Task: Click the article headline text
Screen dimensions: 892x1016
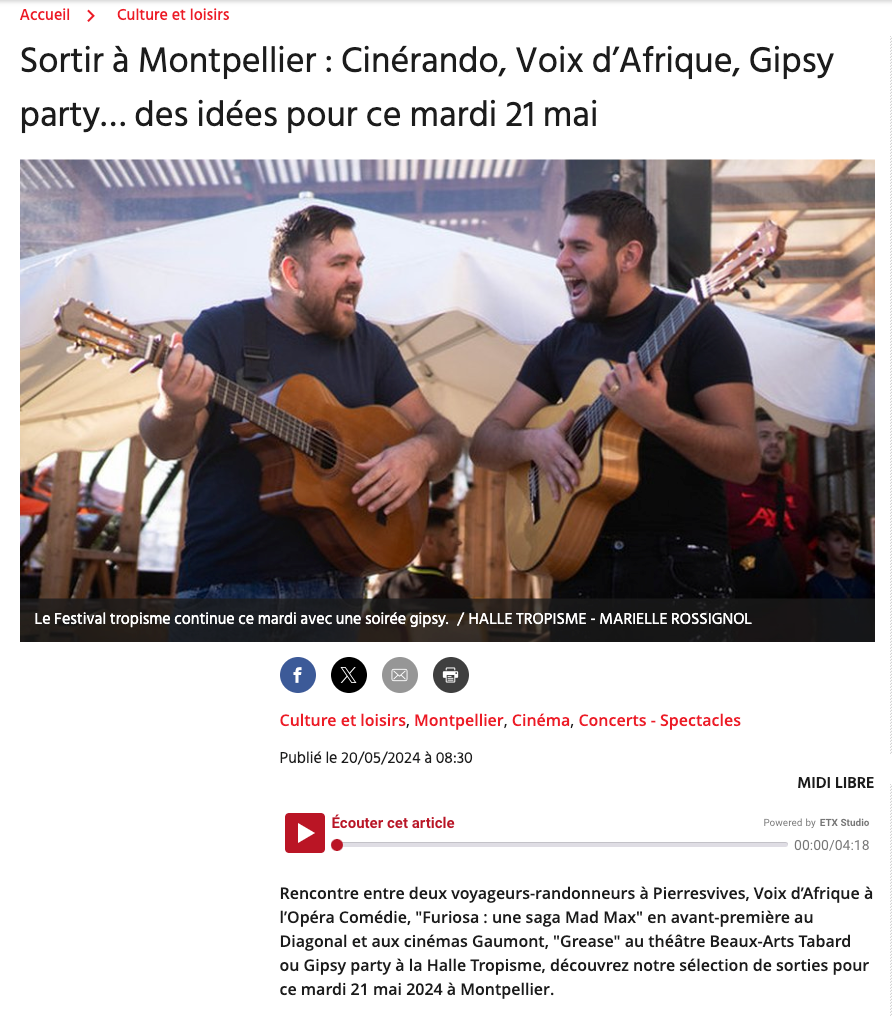Action: [428, 87]
